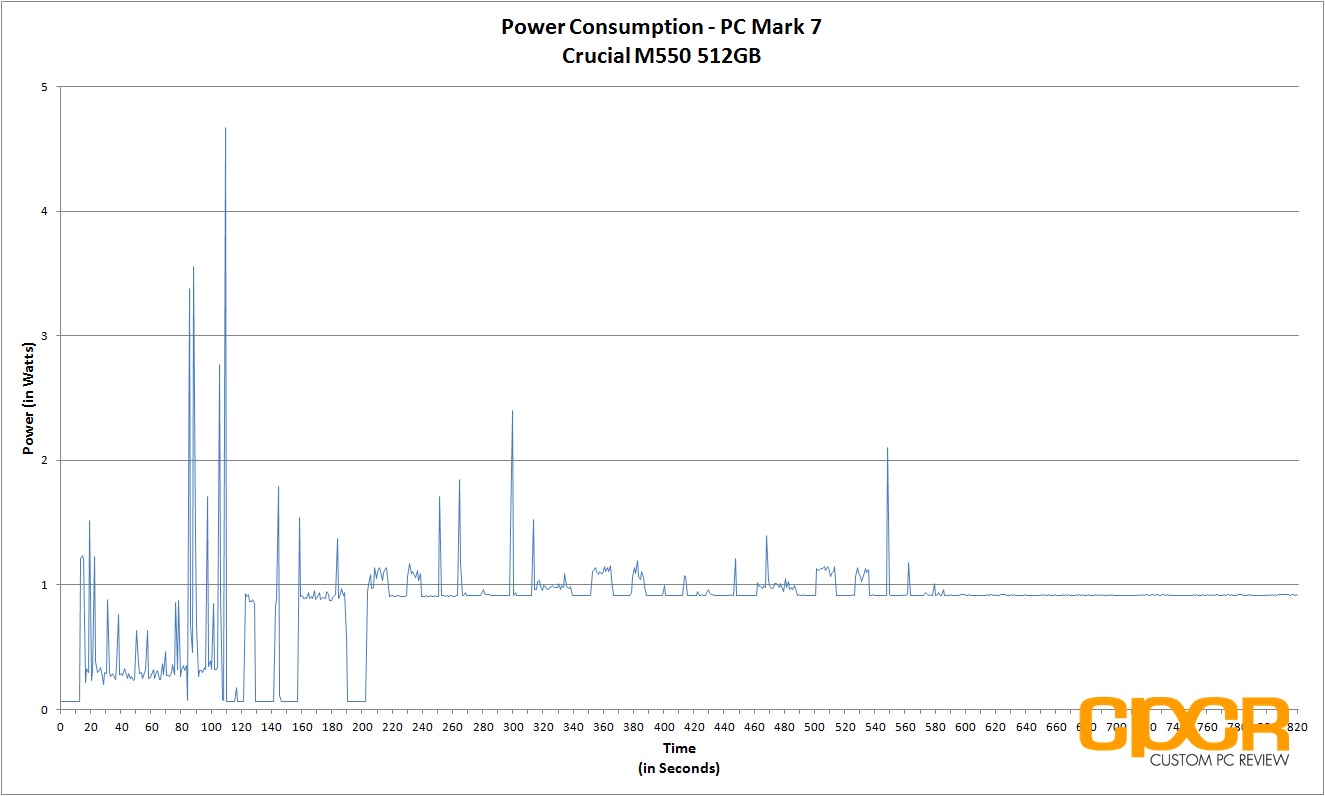Click the tallest power spike peak near 4.7 watts
Viewport: 1325px width, 796px height.
tap(226, 128)
